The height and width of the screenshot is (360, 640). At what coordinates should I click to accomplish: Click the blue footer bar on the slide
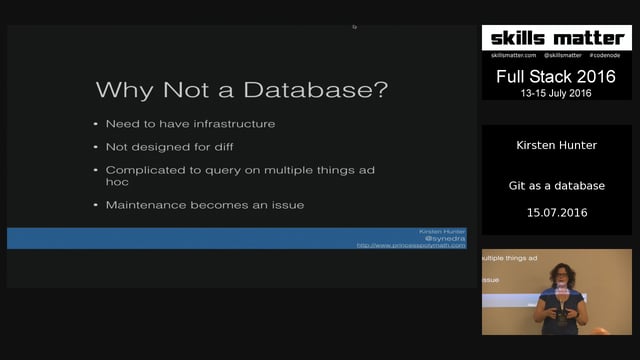coord(237,238)
